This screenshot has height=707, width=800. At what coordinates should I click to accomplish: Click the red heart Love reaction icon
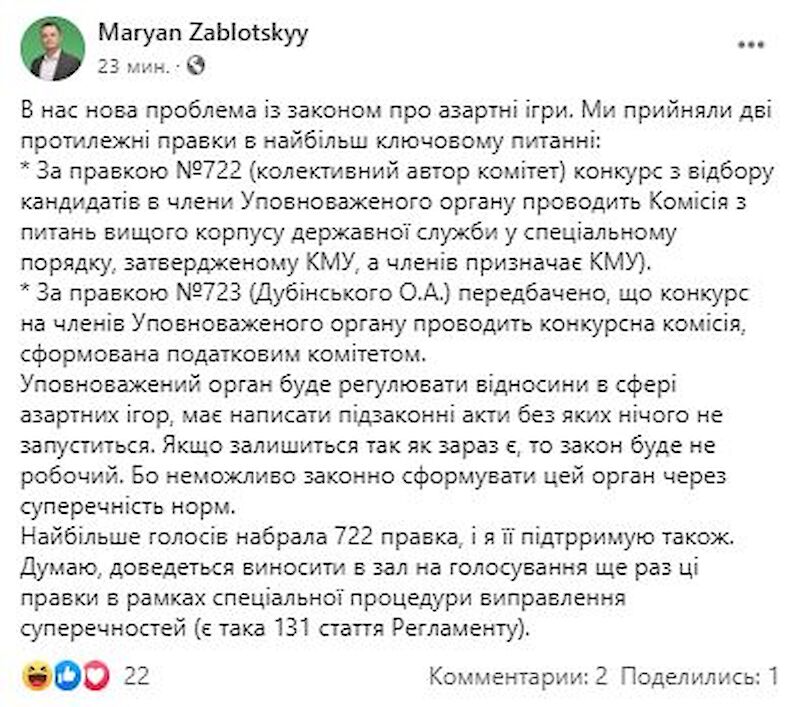tap(96, 675)
